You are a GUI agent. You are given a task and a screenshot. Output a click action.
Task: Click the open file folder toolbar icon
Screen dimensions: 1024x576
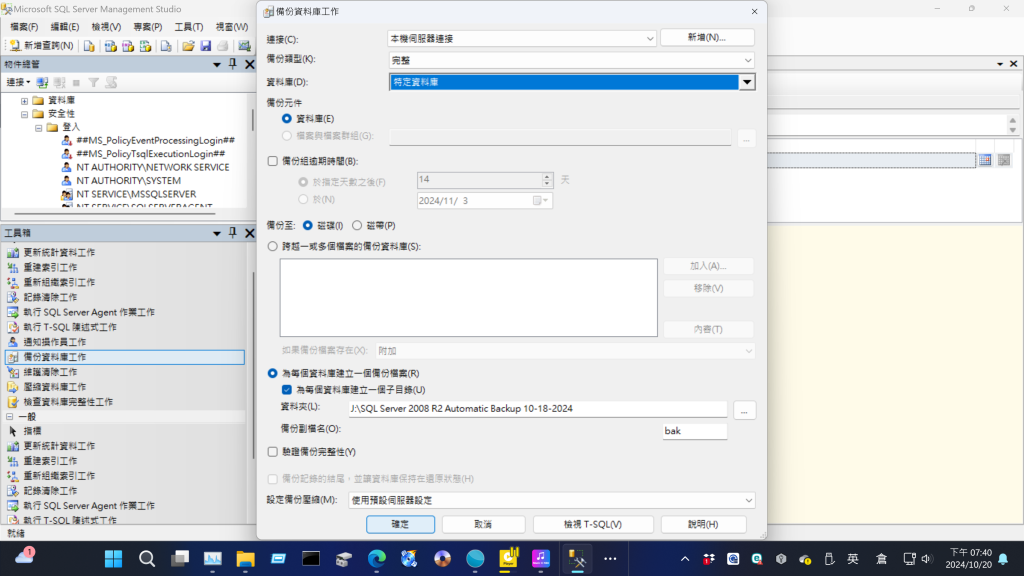point(188,46)
